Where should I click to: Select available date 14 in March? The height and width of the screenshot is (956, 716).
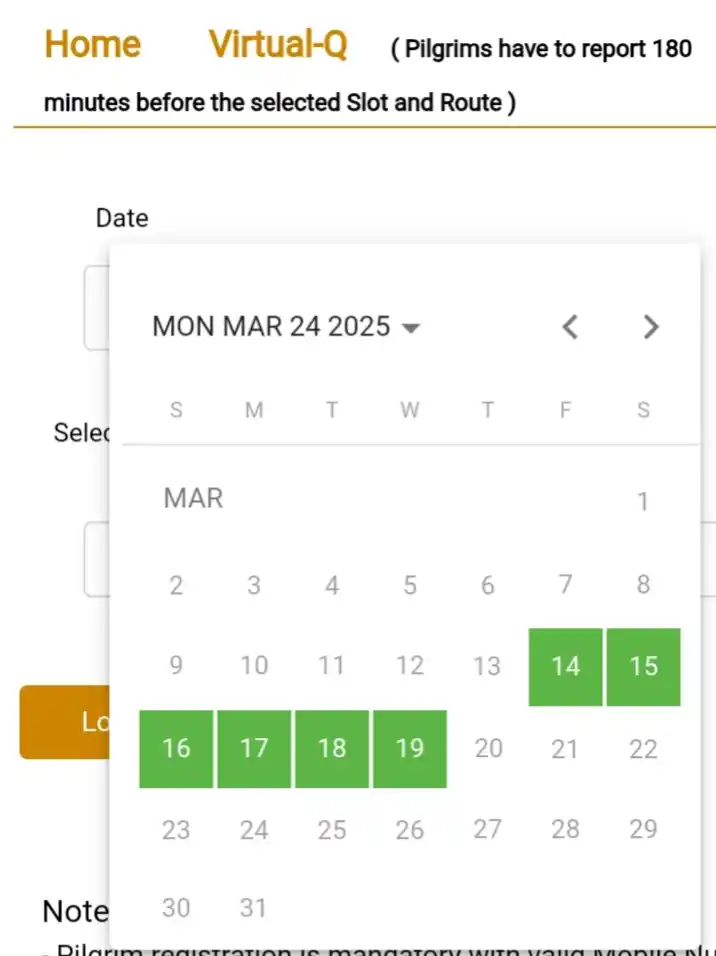[x=565, y=666]
